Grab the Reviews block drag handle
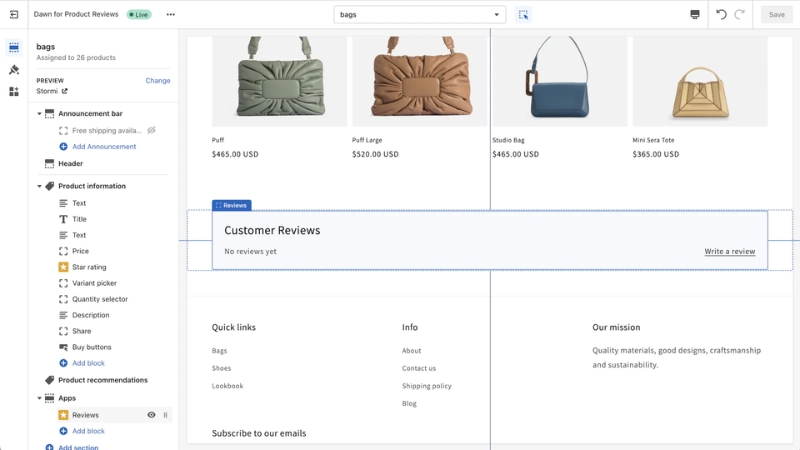The width and height of the screenshot is (800, 450). pos(165,415)
